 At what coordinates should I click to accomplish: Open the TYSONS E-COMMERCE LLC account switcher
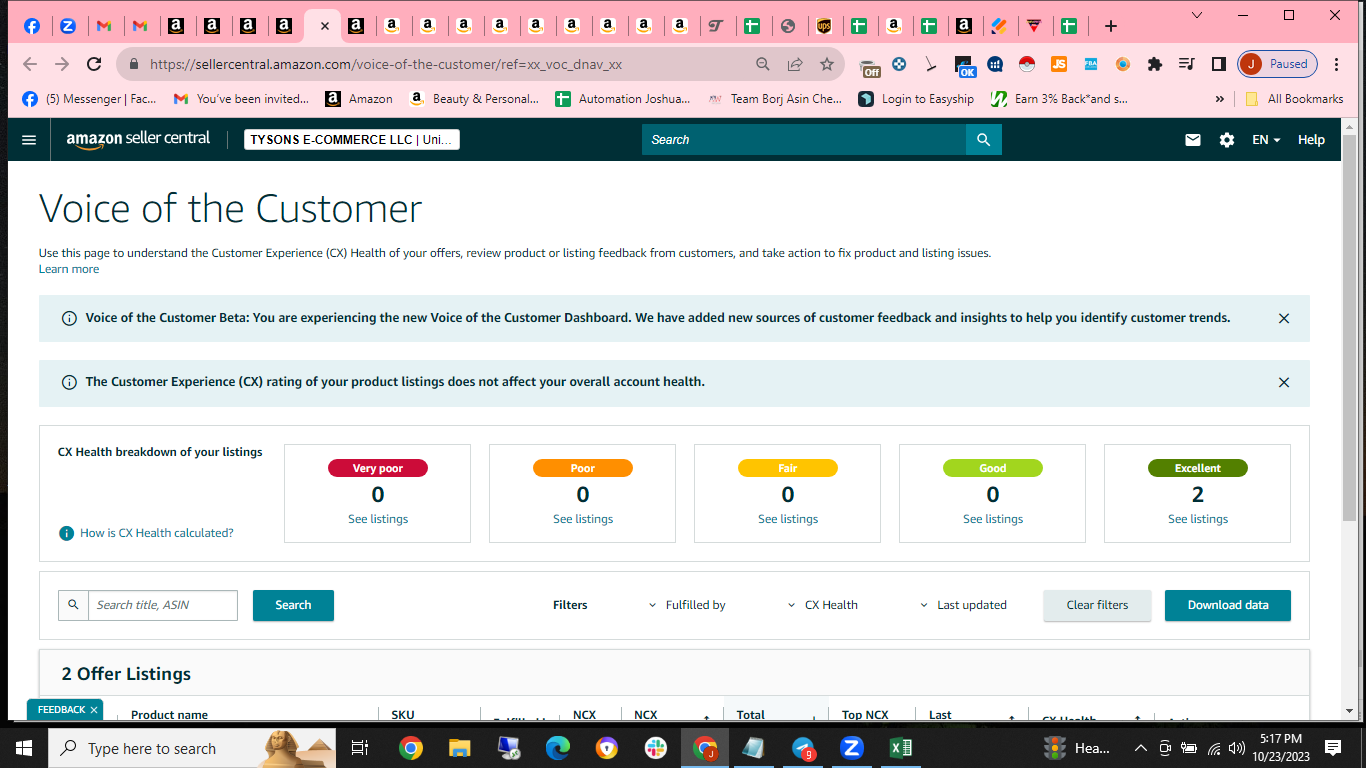[352, 140]
